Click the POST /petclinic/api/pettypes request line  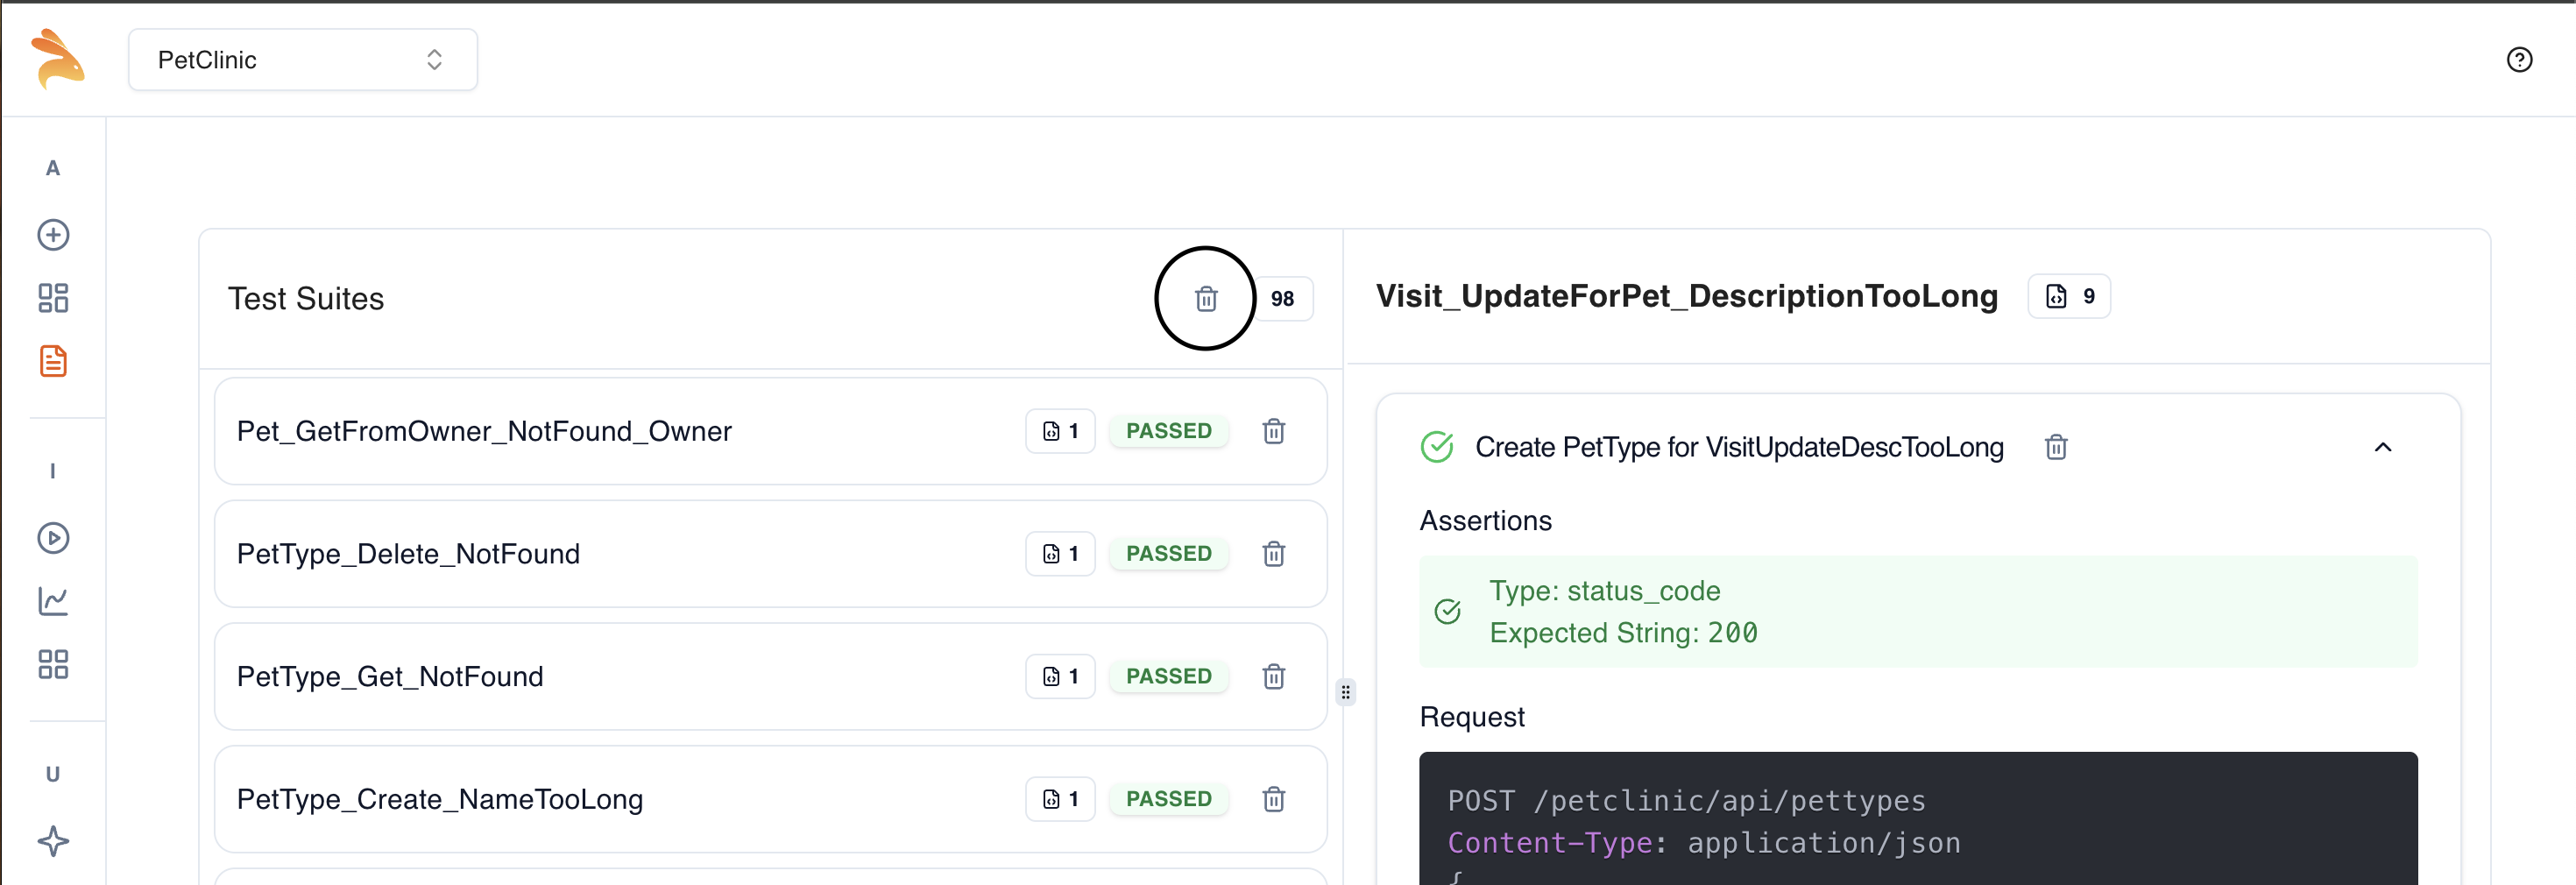coord(1686,801)
